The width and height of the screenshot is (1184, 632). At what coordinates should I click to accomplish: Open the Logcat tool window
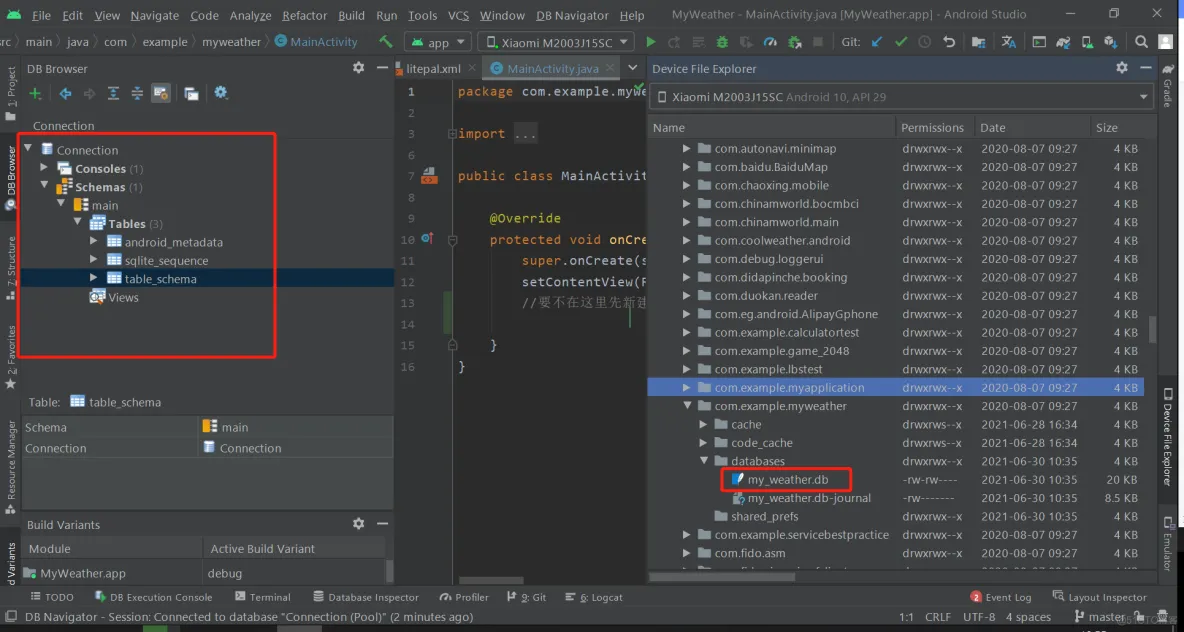pyautogui.click(x=594, y=597)
